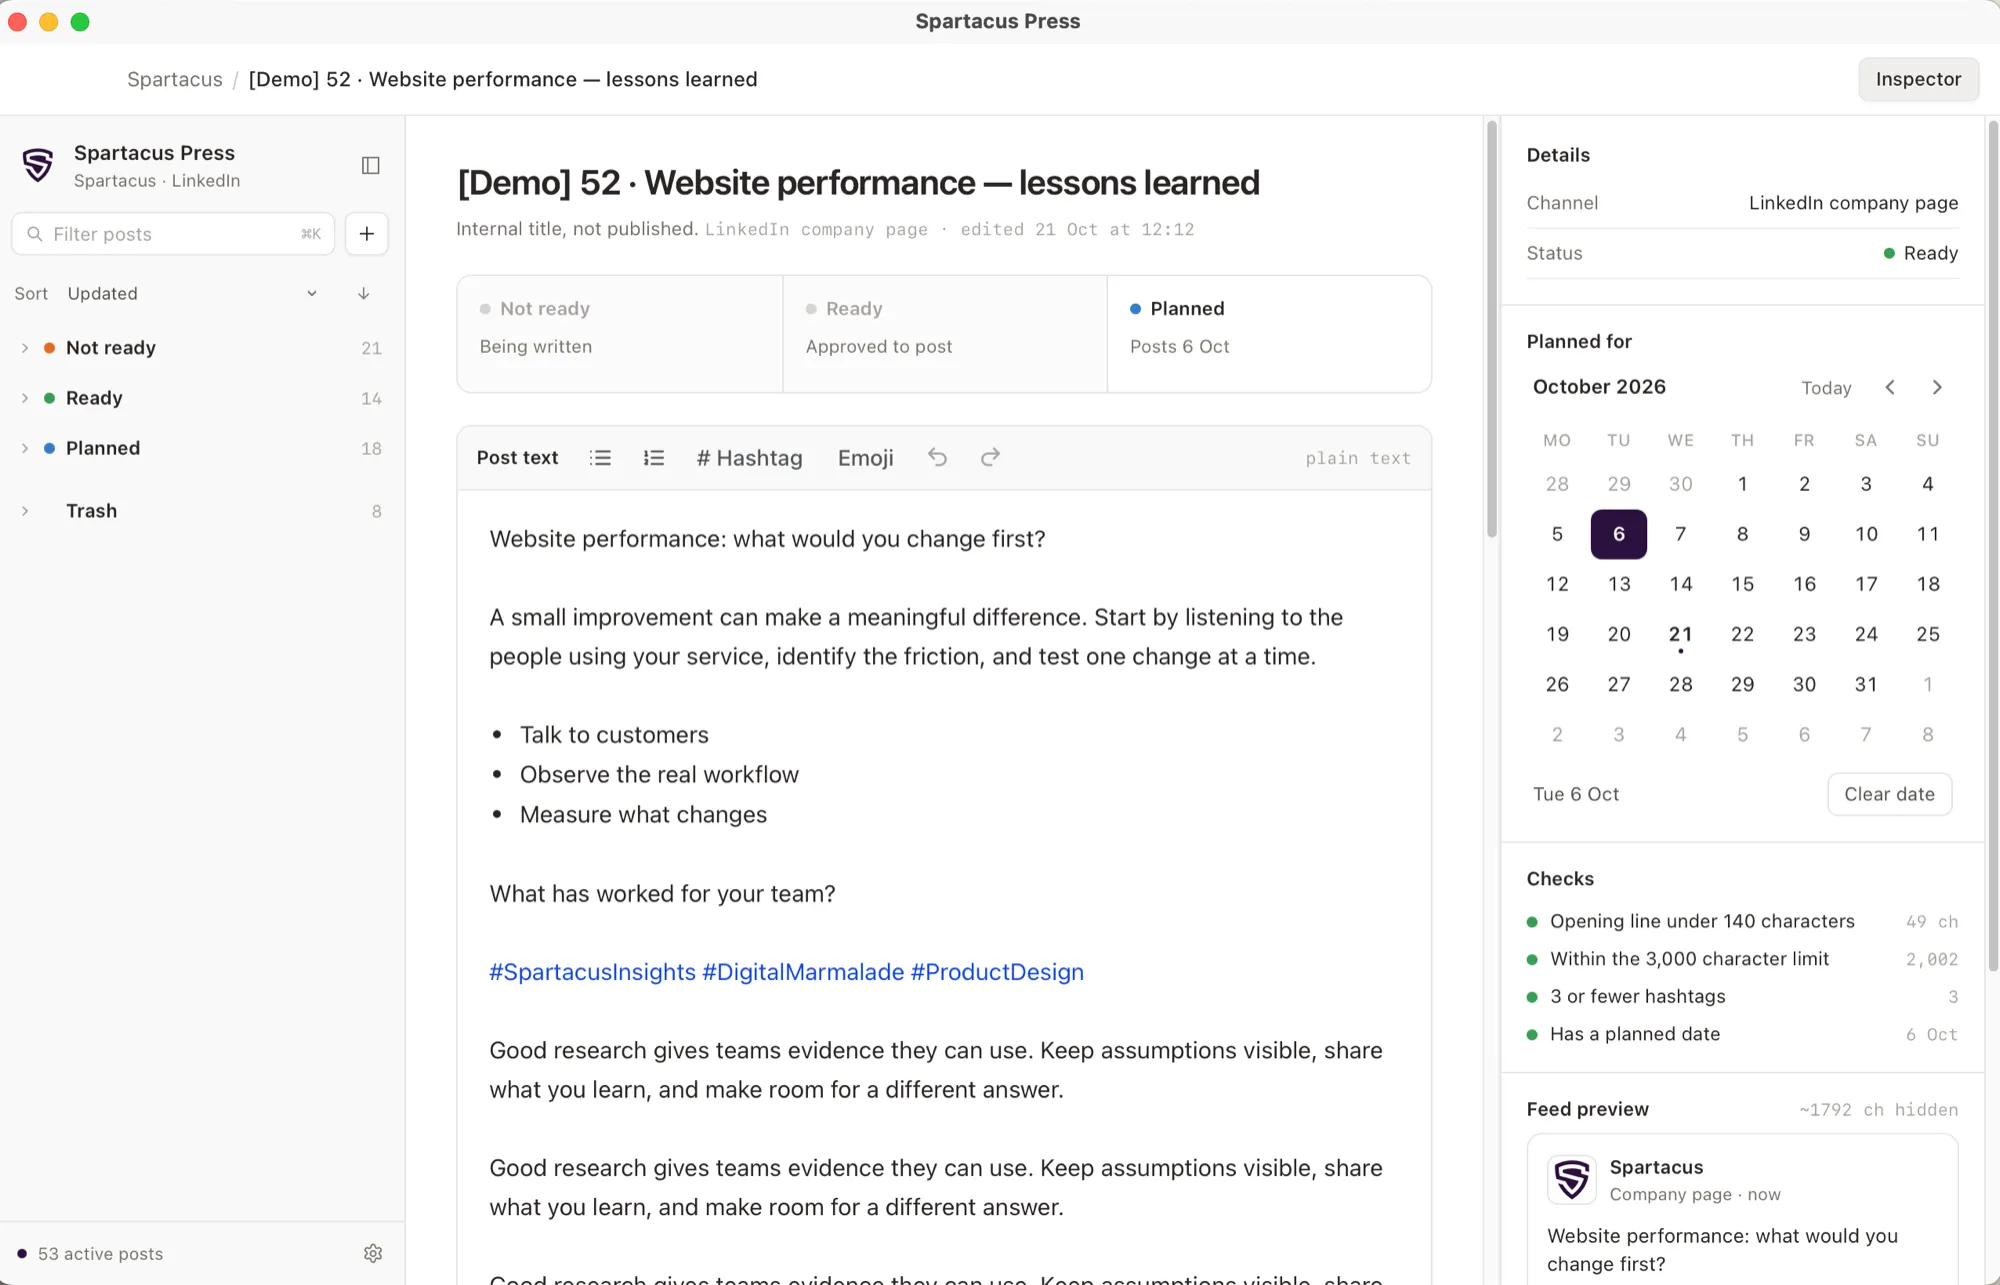Open settings gear in sidebar footer

coord(373,1253)
